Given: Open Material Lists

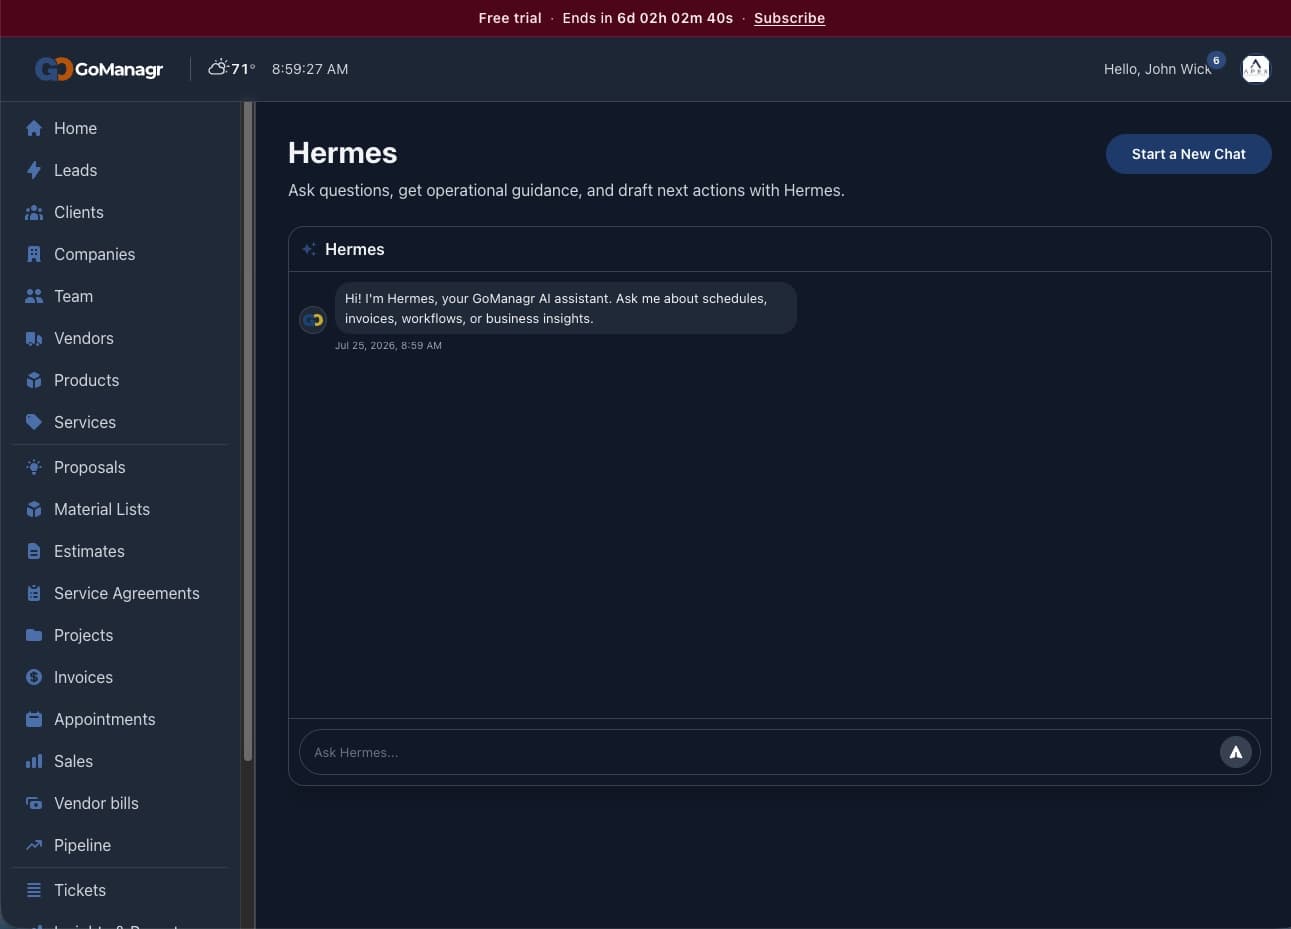Looking at the screenshot, I should click(121, 509).
